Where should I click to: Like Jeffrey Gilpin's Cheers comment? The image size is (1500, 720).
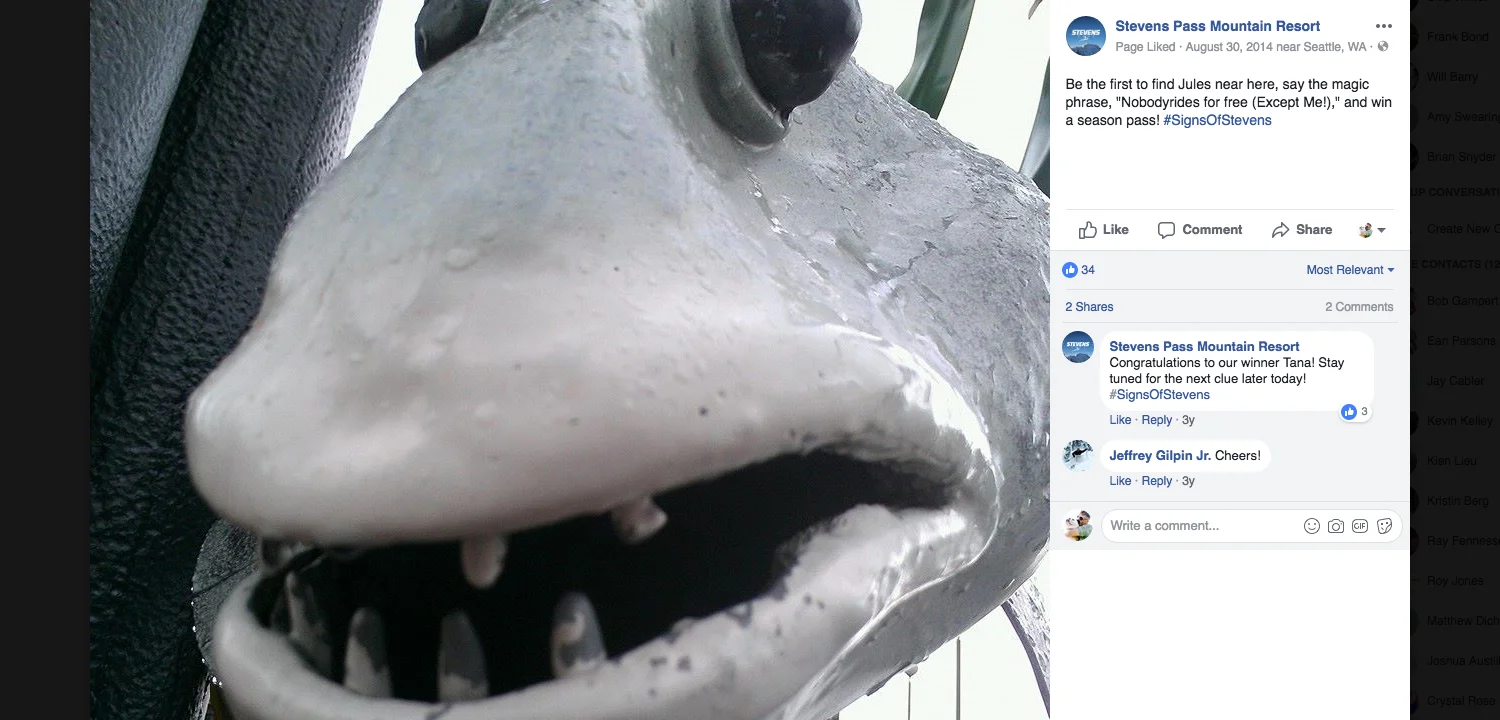[x=1120, y=481]
